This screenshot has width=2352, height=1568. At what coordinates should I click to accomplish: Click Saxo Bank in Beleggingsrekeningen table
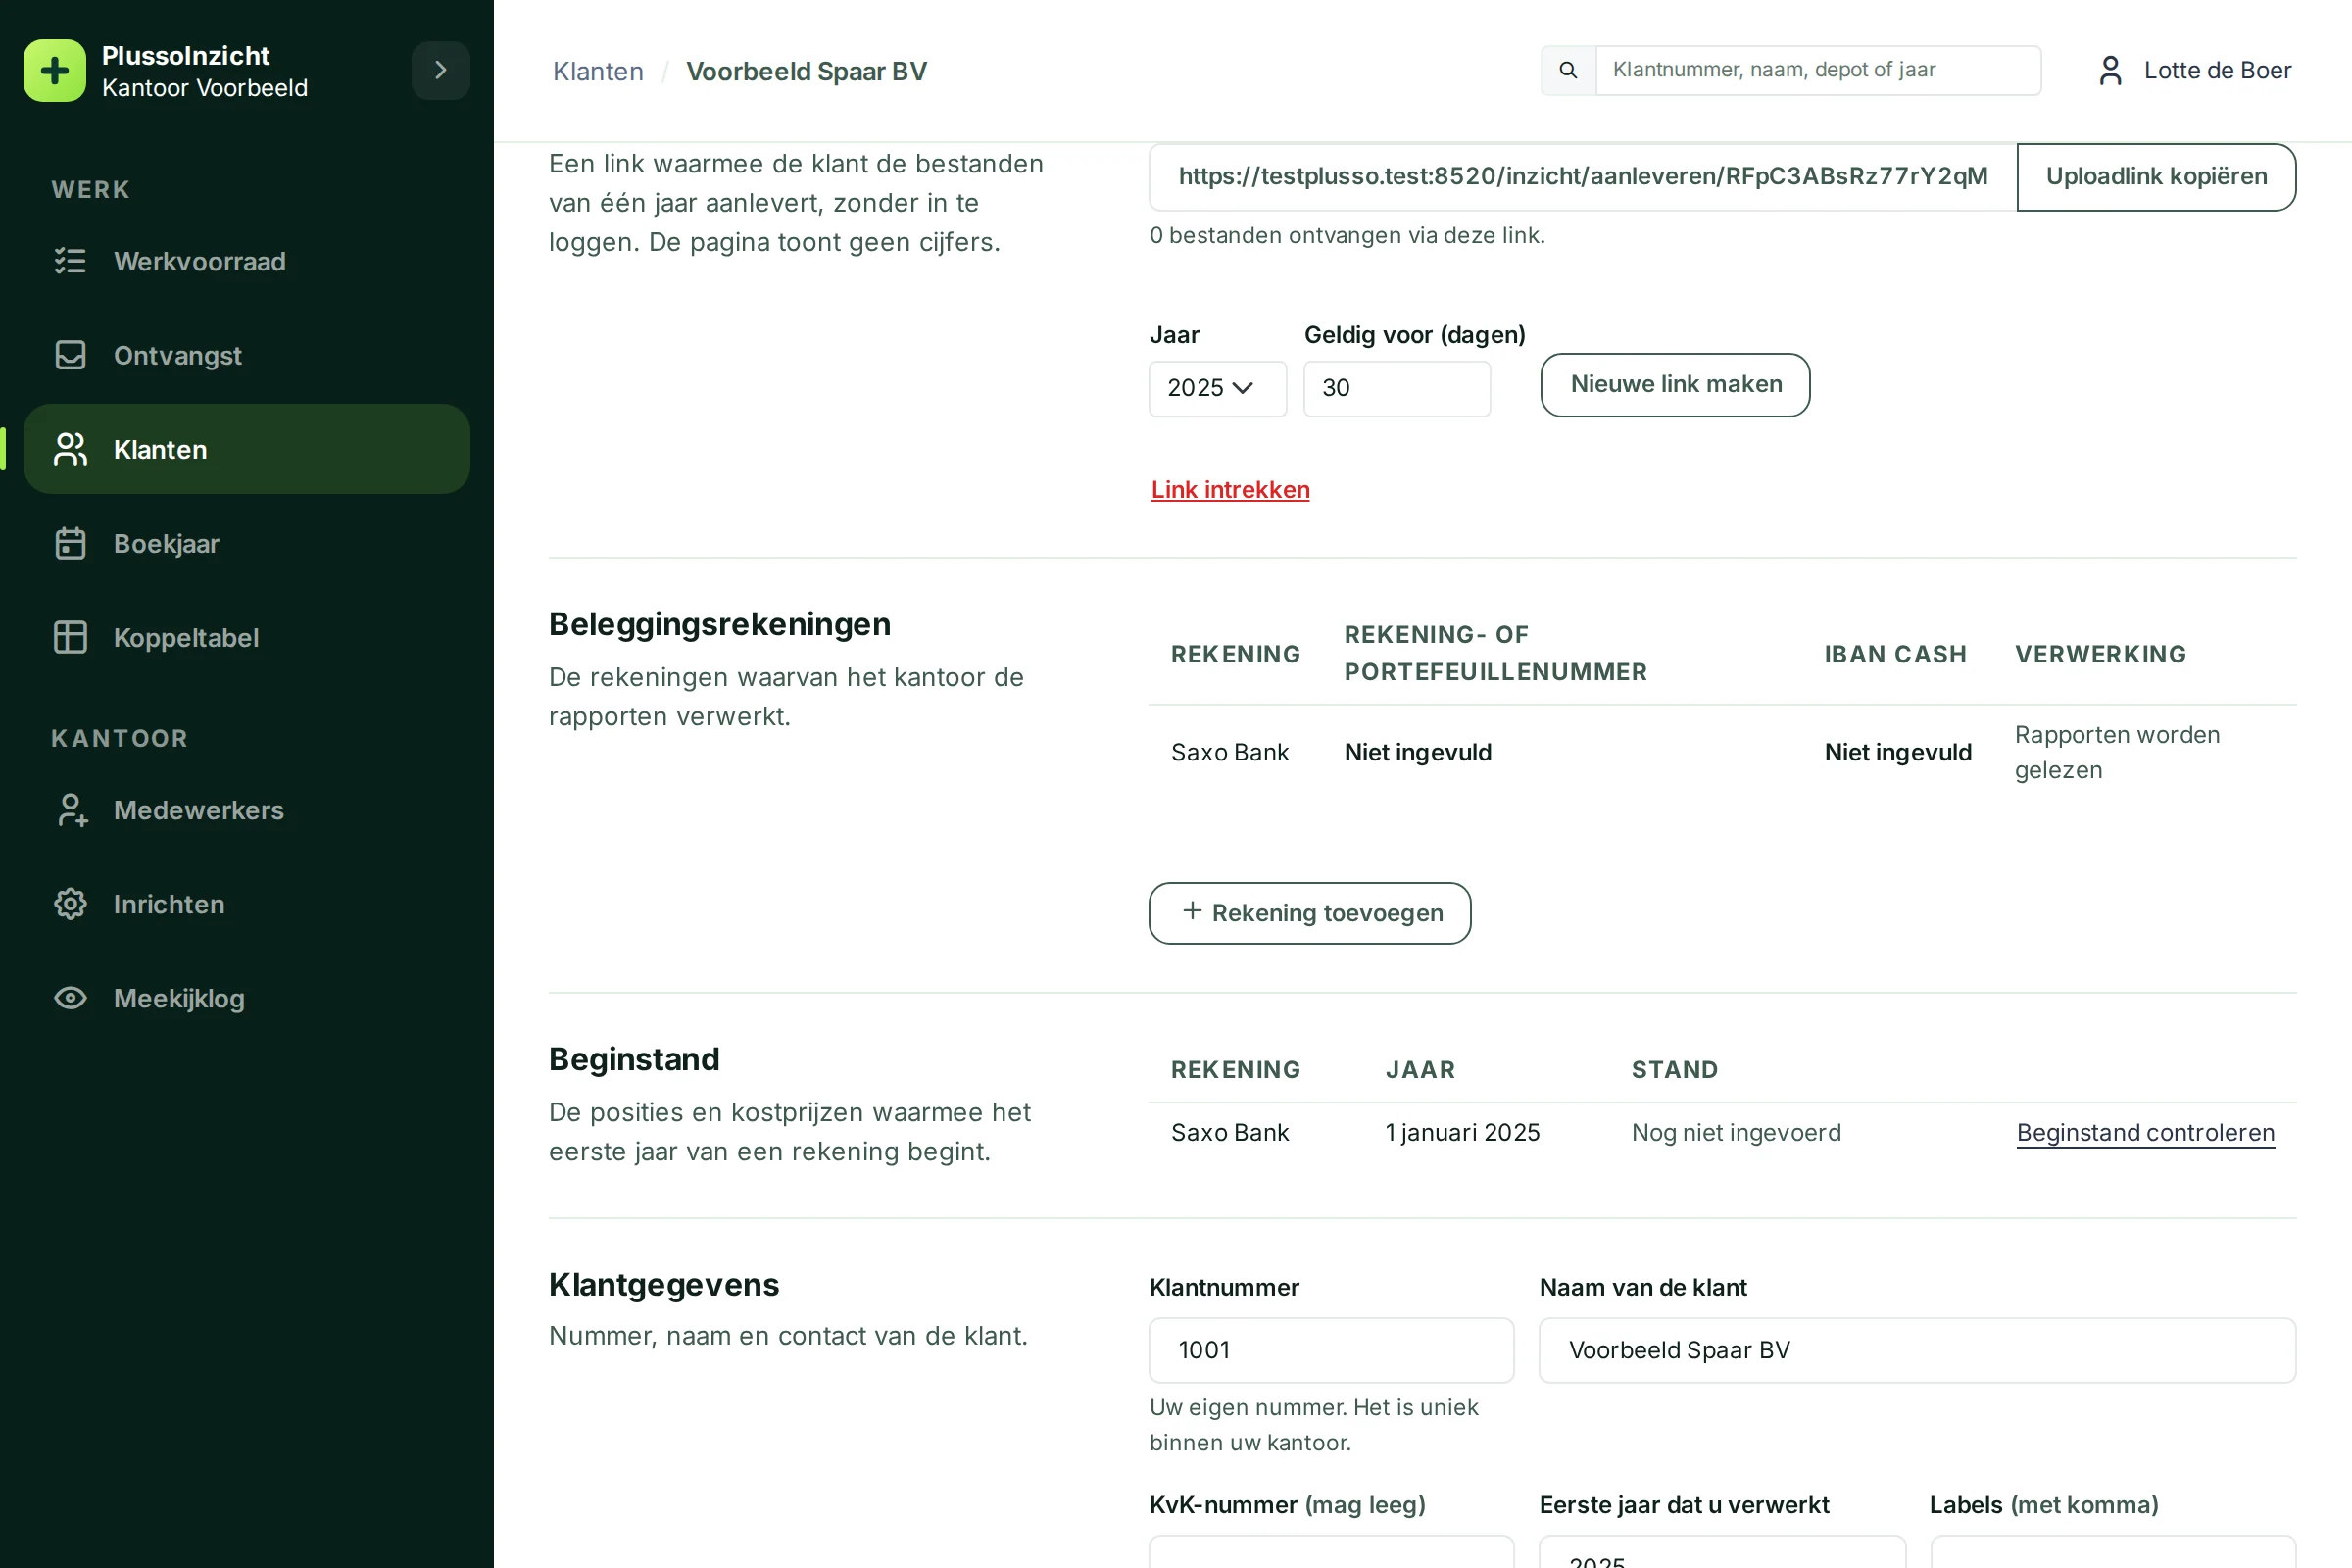(1229, 752)
